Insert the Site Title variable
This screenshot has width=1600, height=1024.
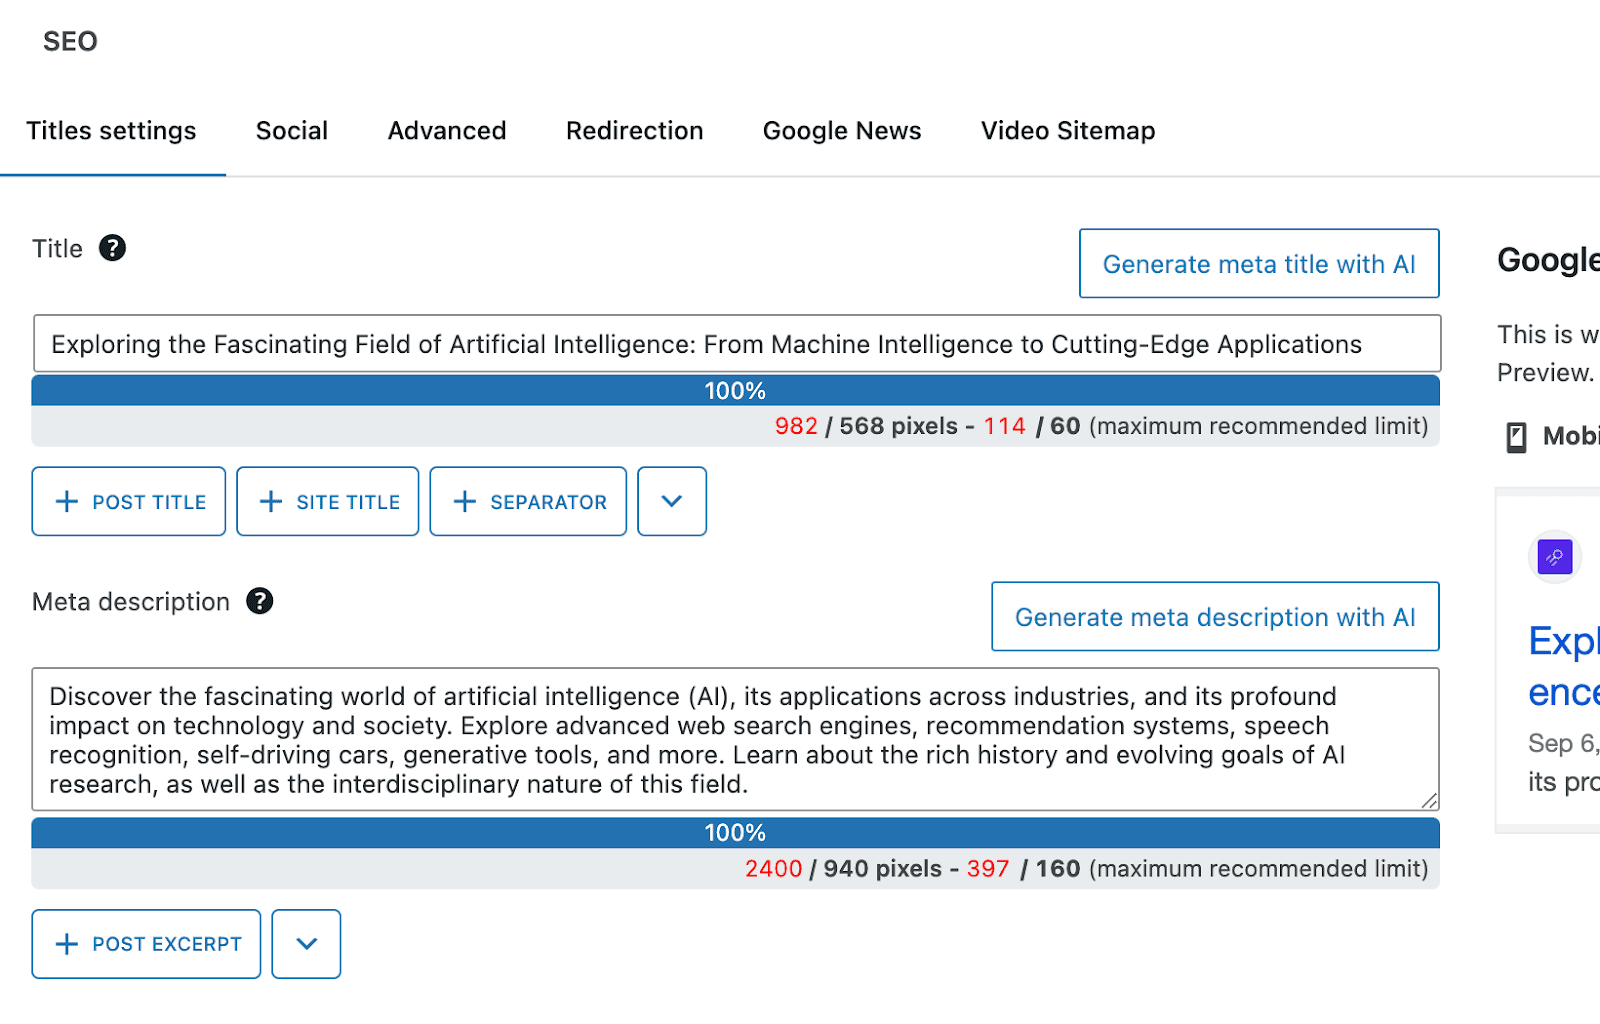tap(327, 501)
